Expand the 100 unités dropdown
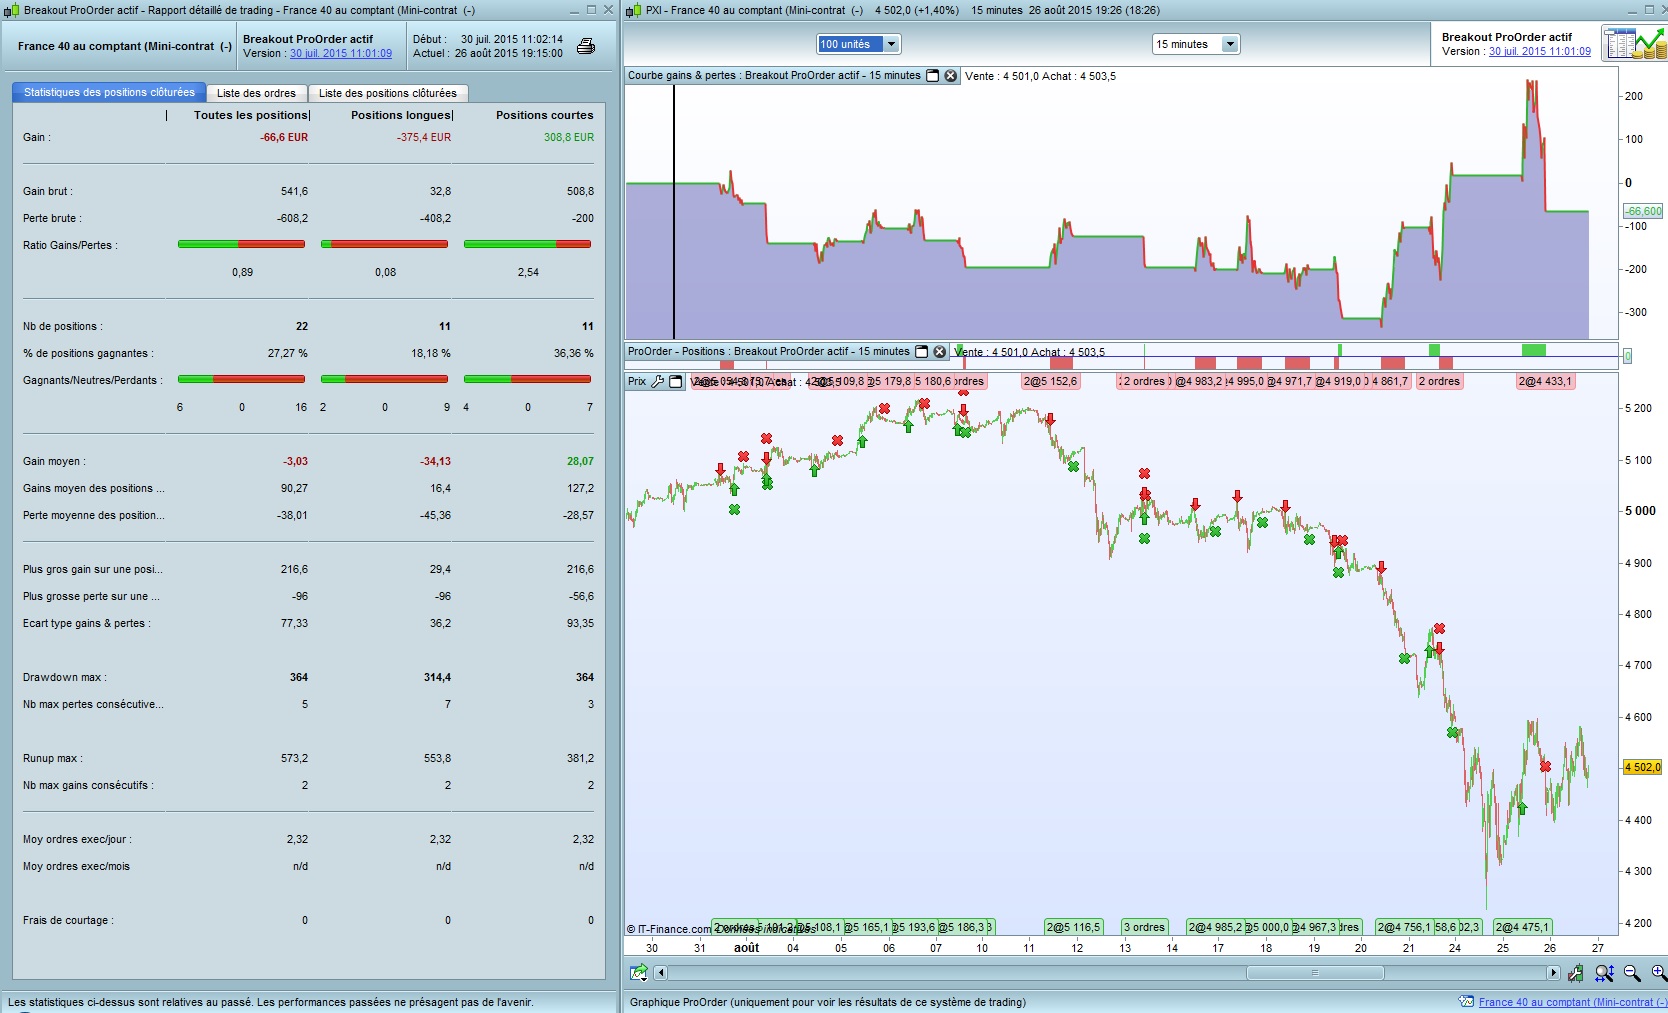The height and width of the screenshot is (1013, 1668). 891,44
